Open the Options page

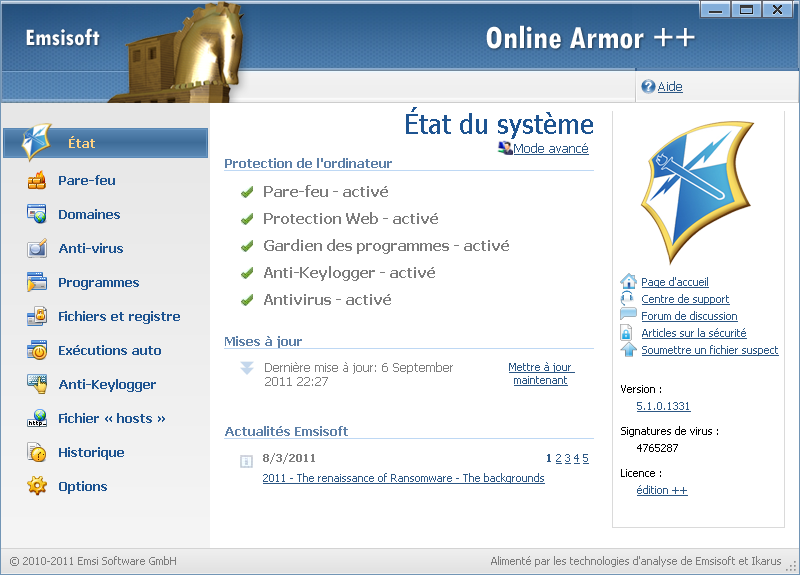(x=83, y=487)
